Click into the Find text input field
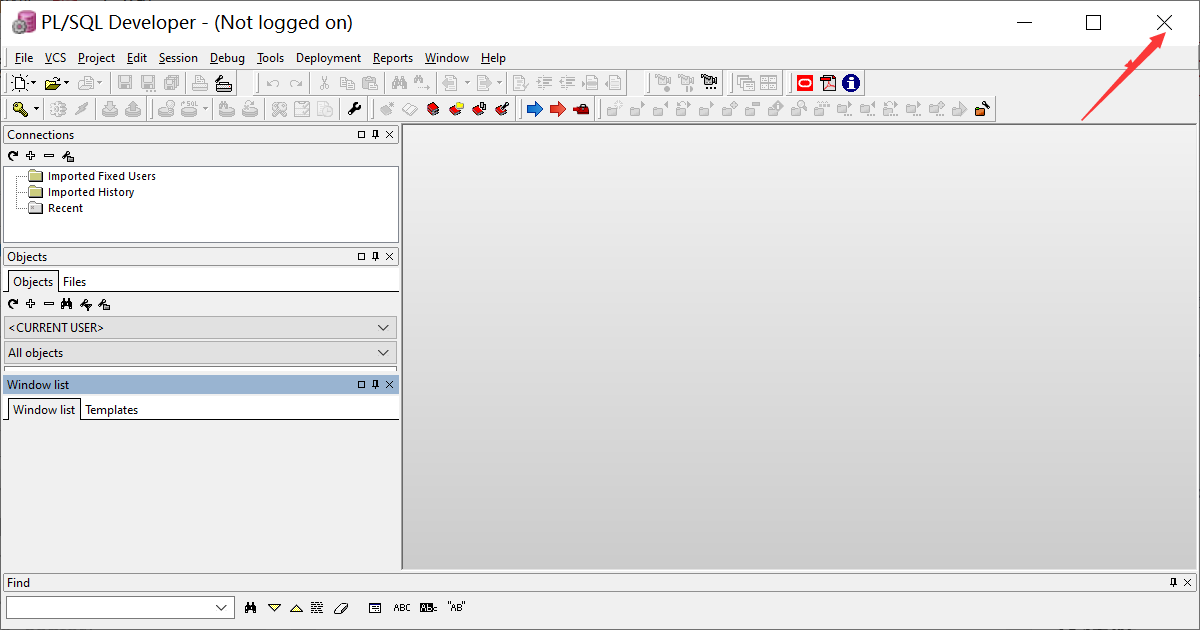 (x=109, y=607)
